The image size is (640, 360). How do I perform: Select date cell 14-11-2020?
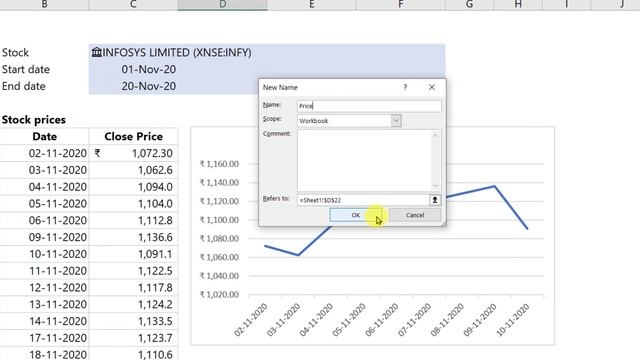(44, 321)
